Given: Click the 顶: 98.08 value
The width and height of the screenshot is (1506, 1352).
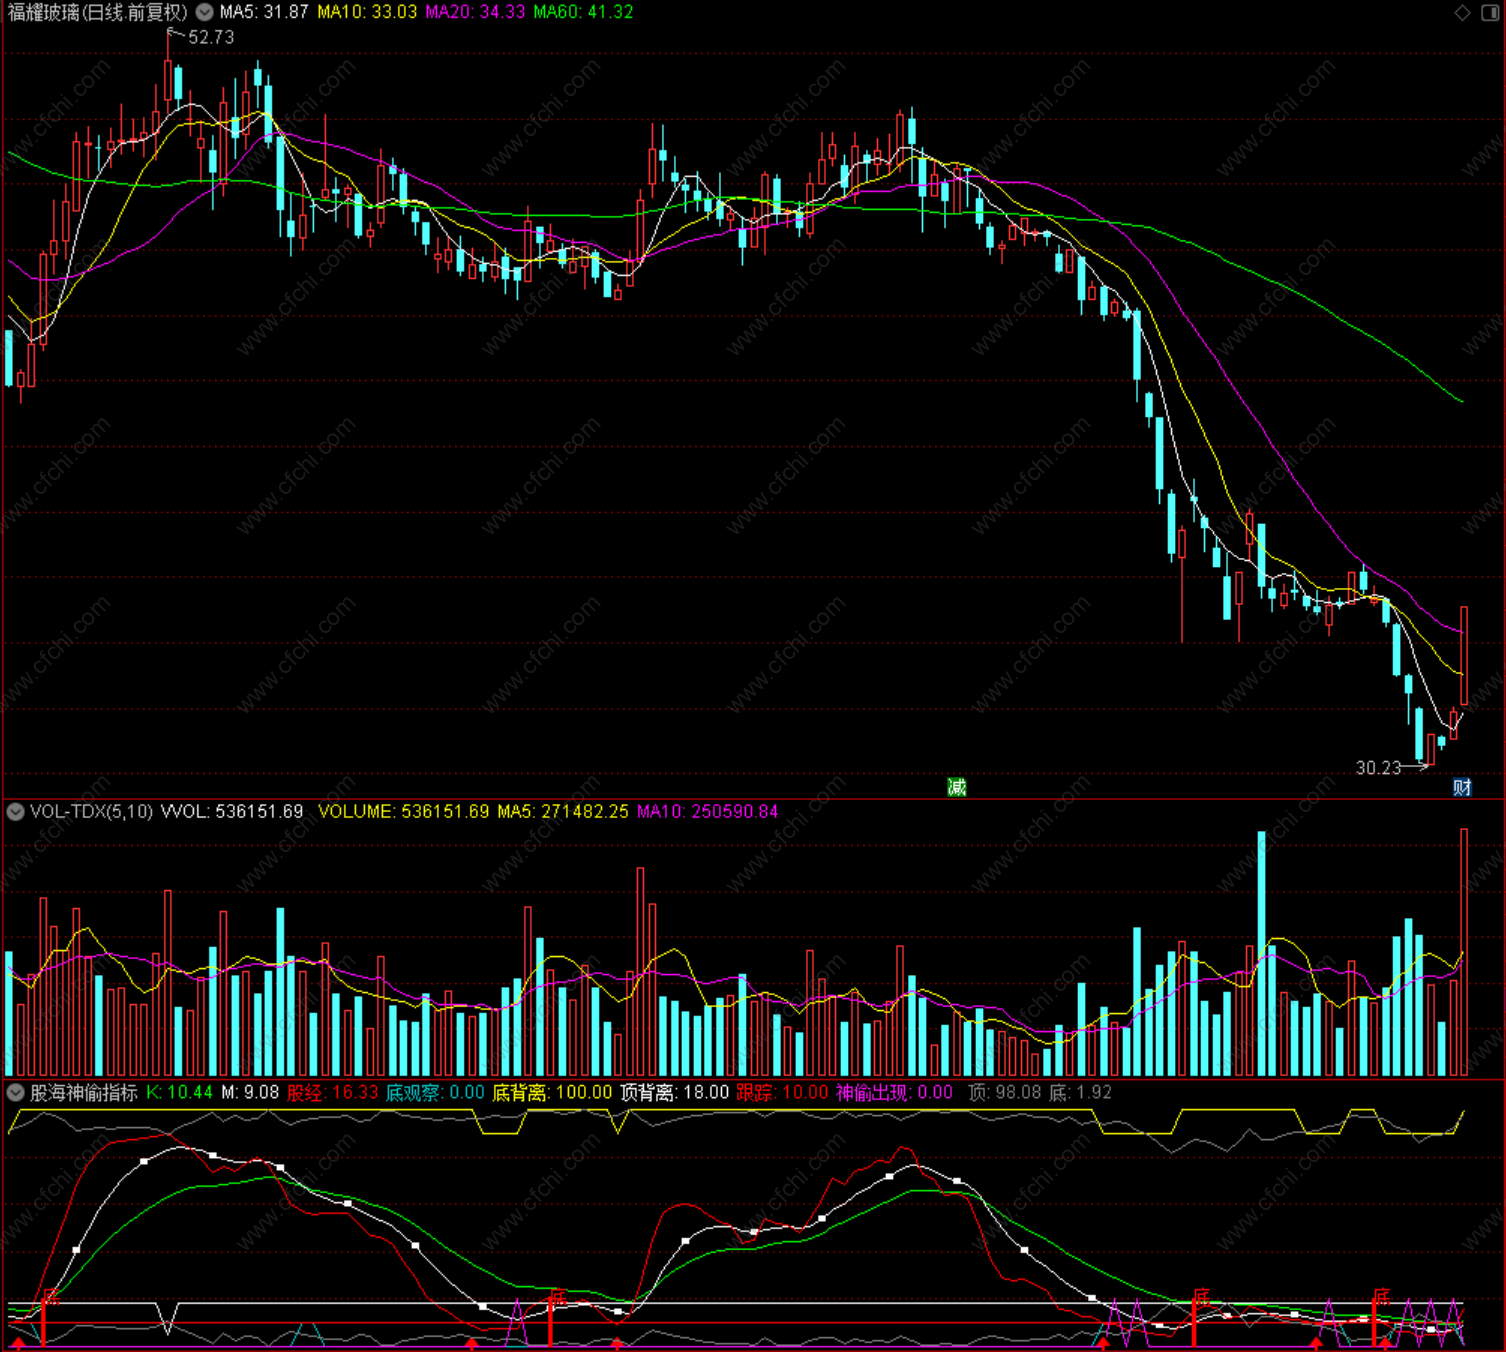Looking at the screenshot, I should point(1005,1093).
